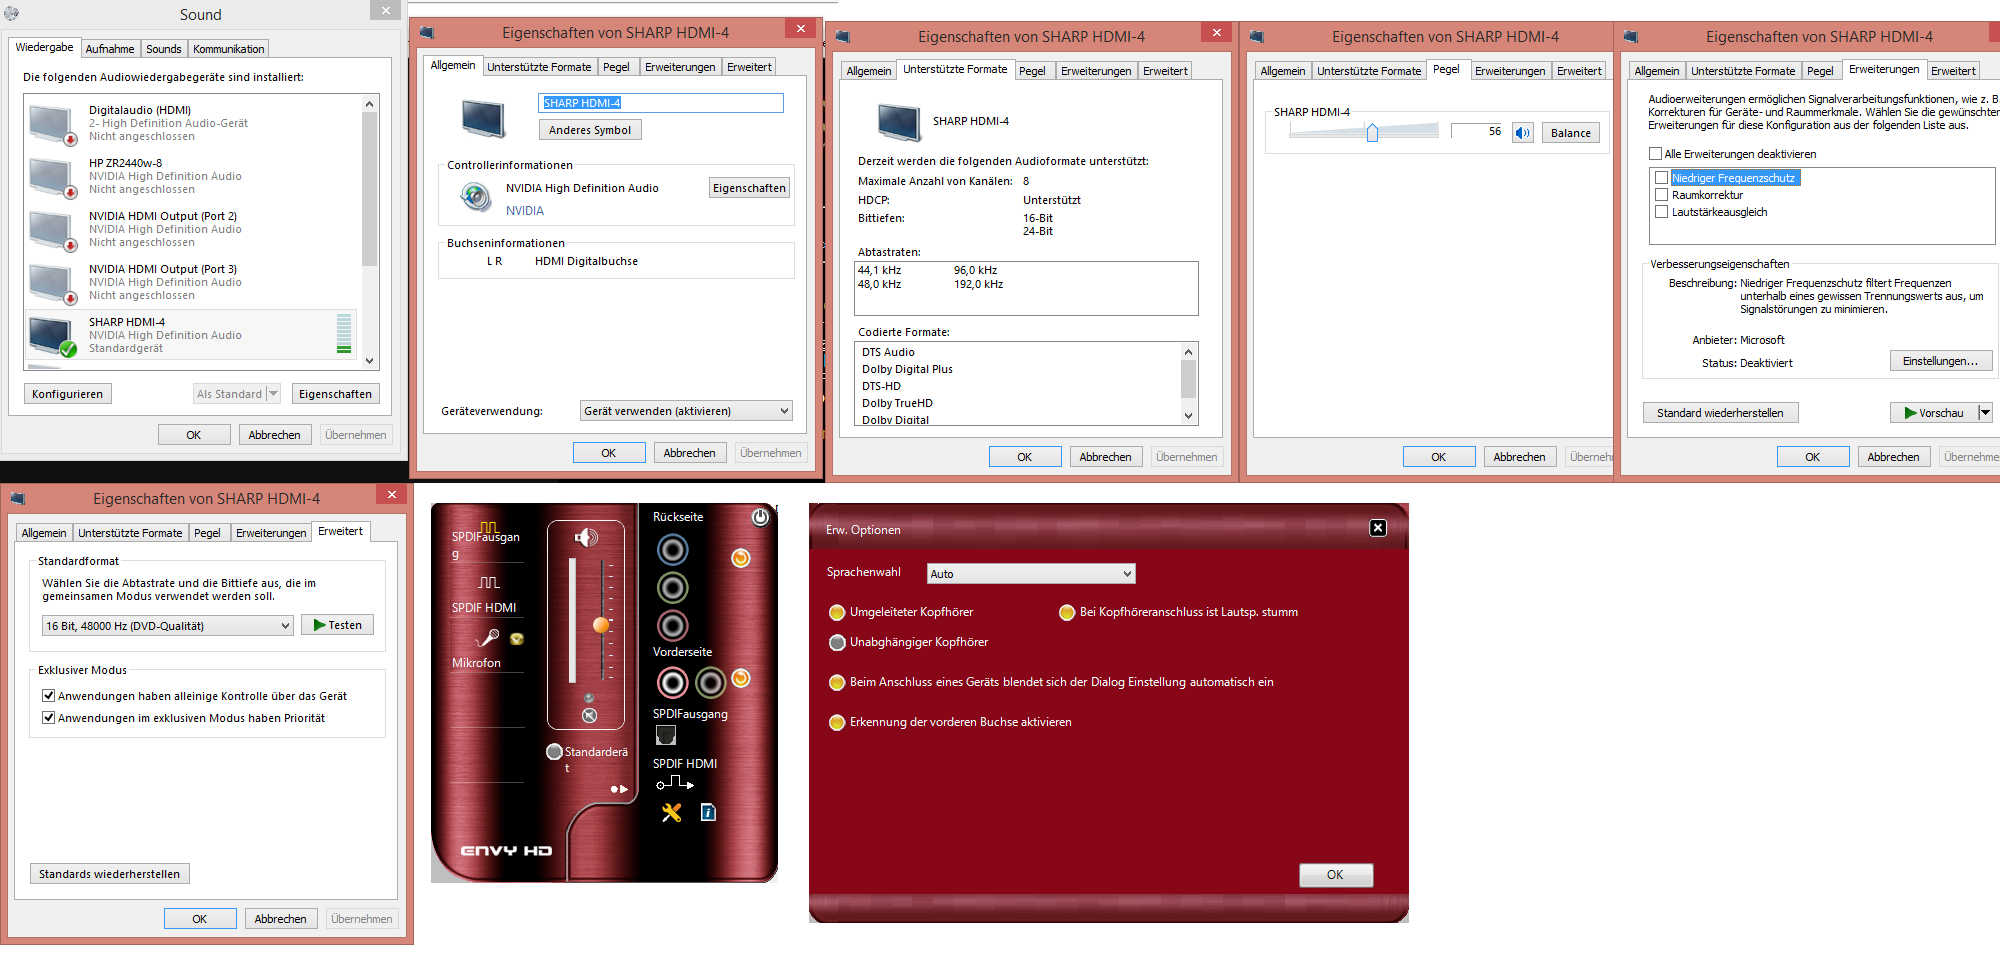Switch to Aufnahme tab in Sound window
Viewport: 2000px width, 961px height.
110,49
